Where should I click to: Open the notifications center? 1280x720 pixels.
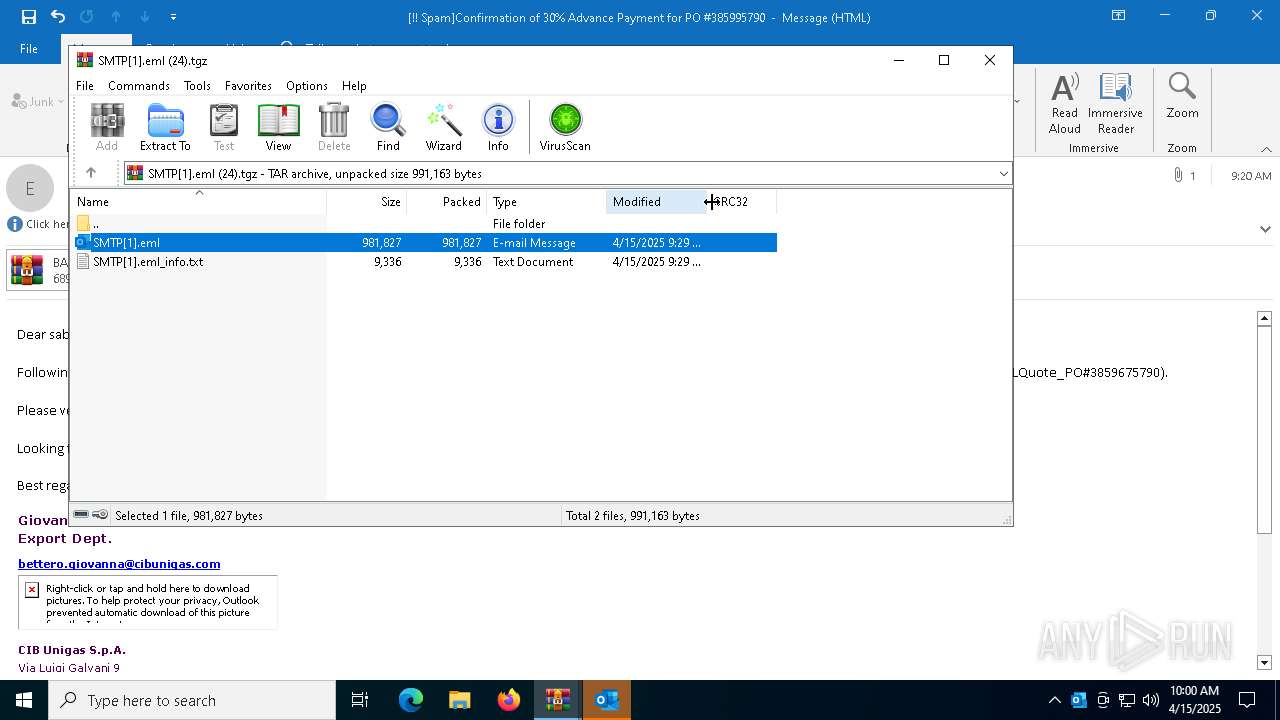point(1247,700)
